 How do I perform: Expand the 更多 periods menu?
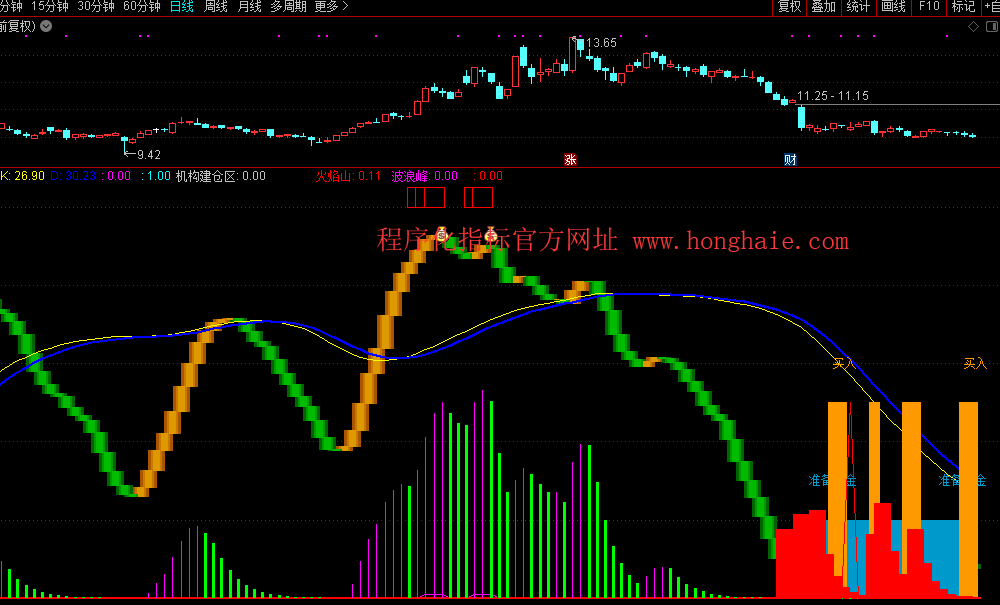click(x=331, y=7)
